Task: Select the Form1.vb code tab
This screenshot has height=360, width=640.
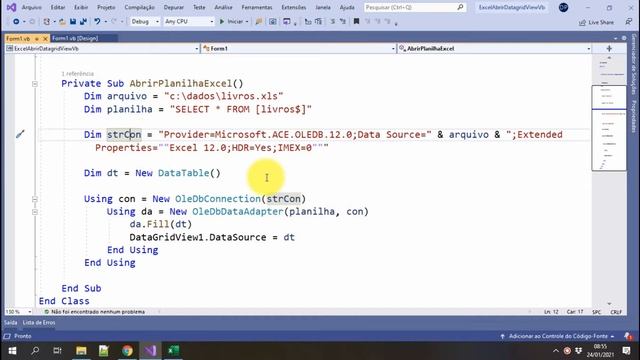Action: coord(18,38)
